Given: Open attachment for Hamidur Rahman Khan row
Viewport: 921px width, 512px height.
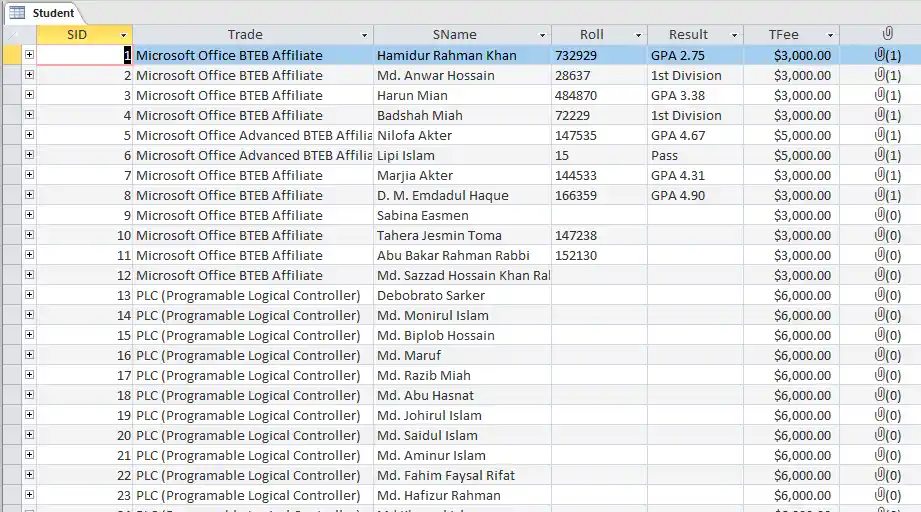Looking at the screenshot, I should pos(887,55).
